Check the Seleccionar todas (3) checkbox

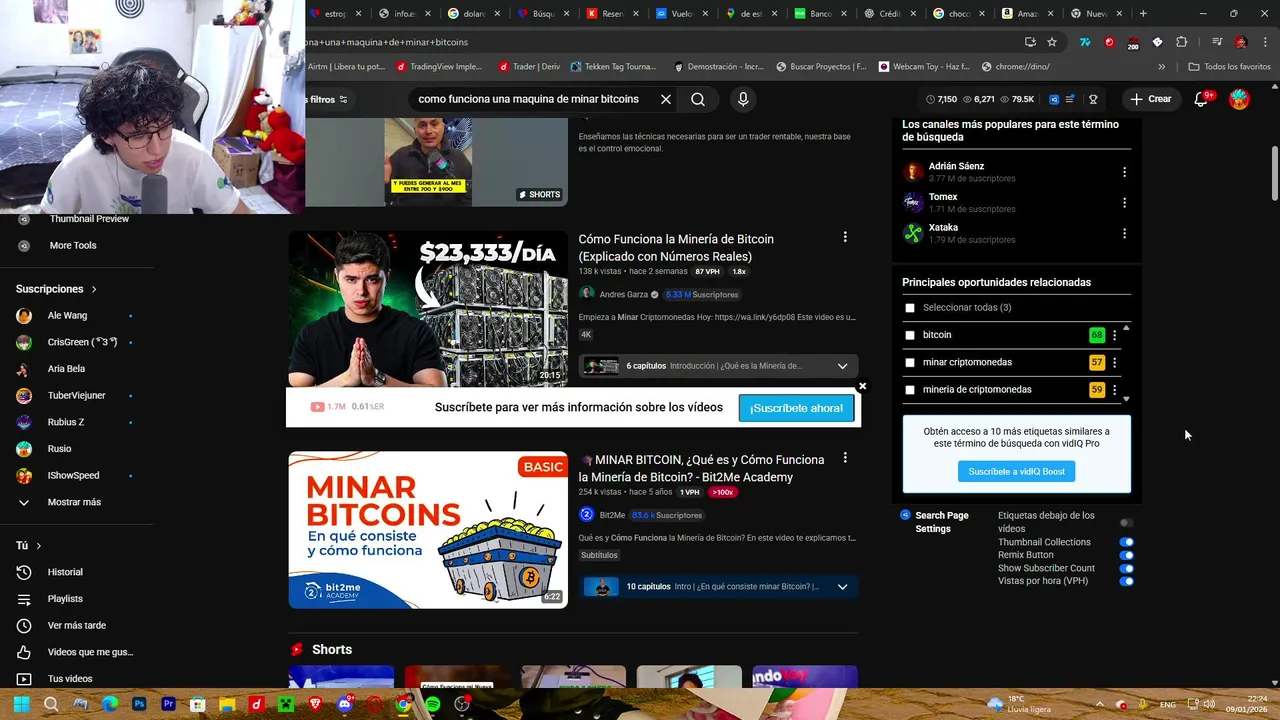910,308
